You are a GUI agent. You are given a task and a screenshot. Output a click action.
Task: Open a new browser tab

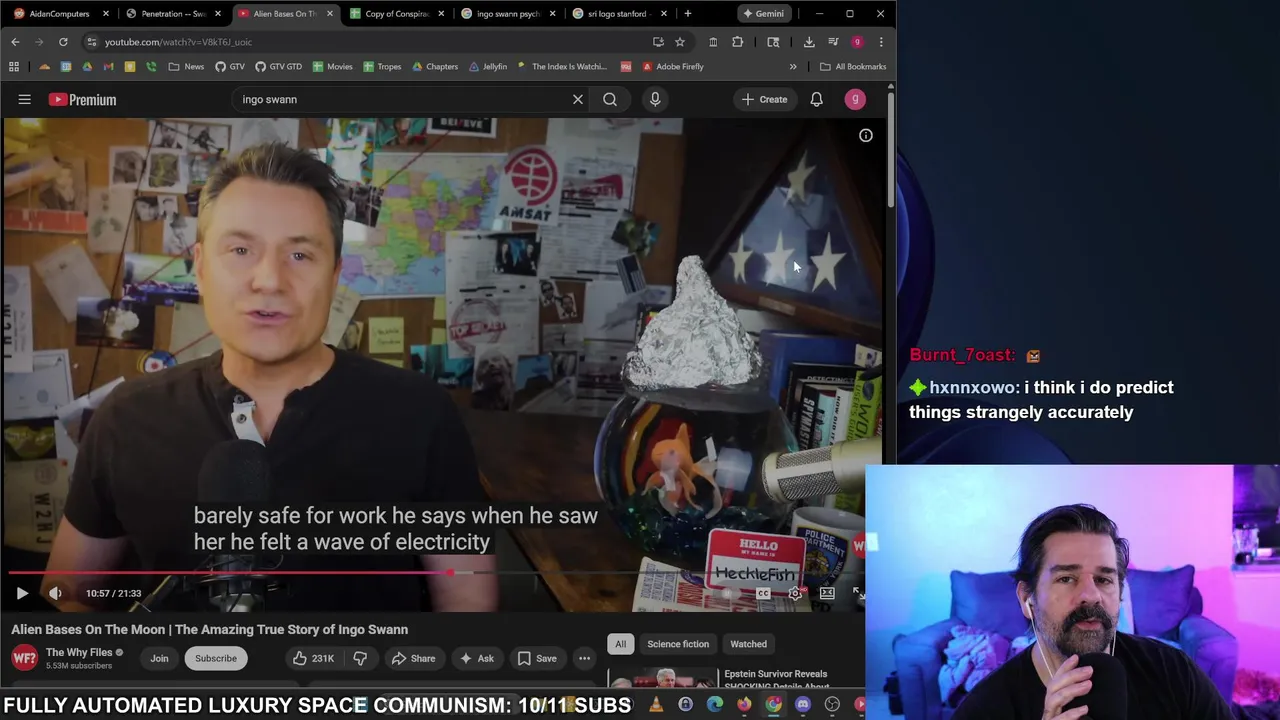pyautogui.click(x=687, y=14)
